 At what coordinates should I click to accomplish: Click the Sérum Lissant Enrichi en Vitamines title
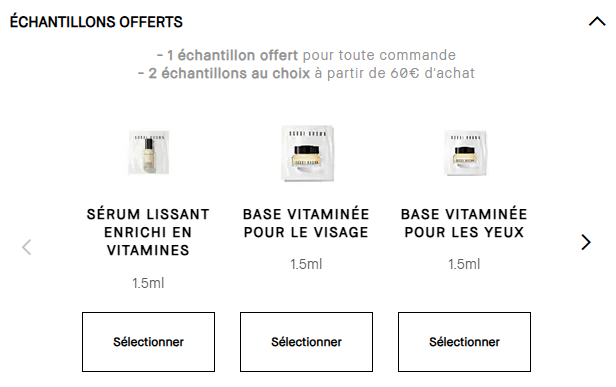coord(148,232)
